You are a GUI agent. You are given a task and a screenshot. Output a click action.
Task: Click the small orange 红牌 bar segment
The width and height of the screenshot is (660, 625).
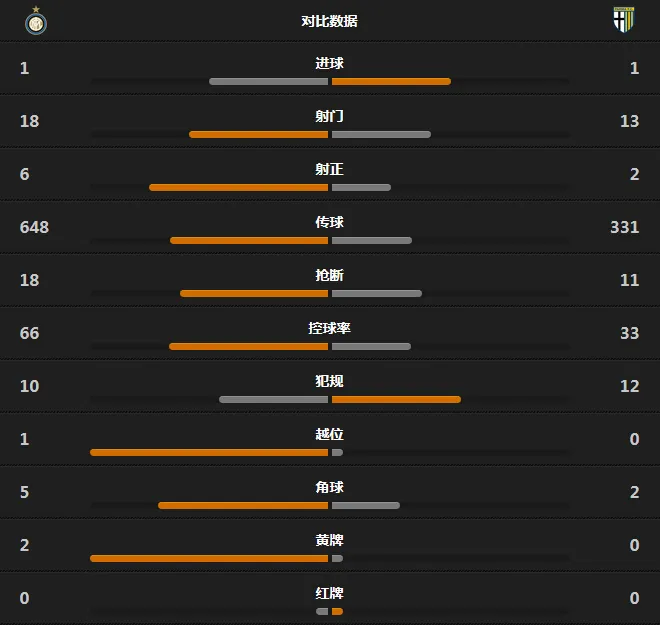(337, 612)
